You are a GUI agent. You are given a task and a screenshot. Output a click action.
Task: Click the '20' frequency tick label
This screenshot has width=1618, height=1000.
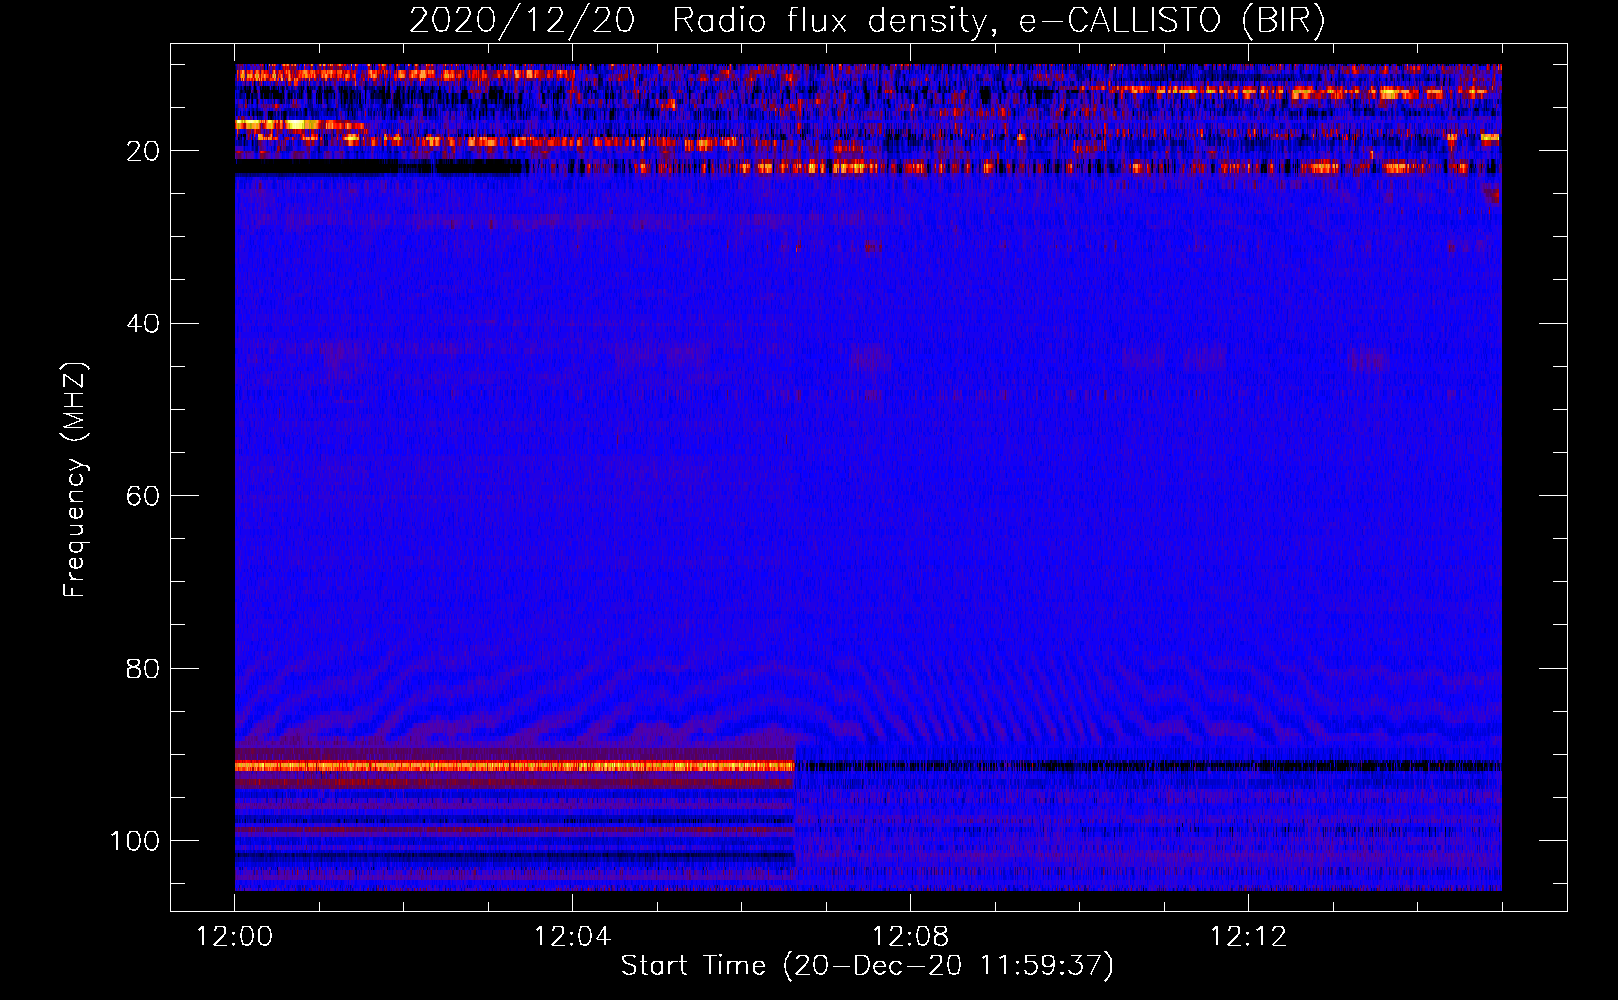tap(144, 151)
